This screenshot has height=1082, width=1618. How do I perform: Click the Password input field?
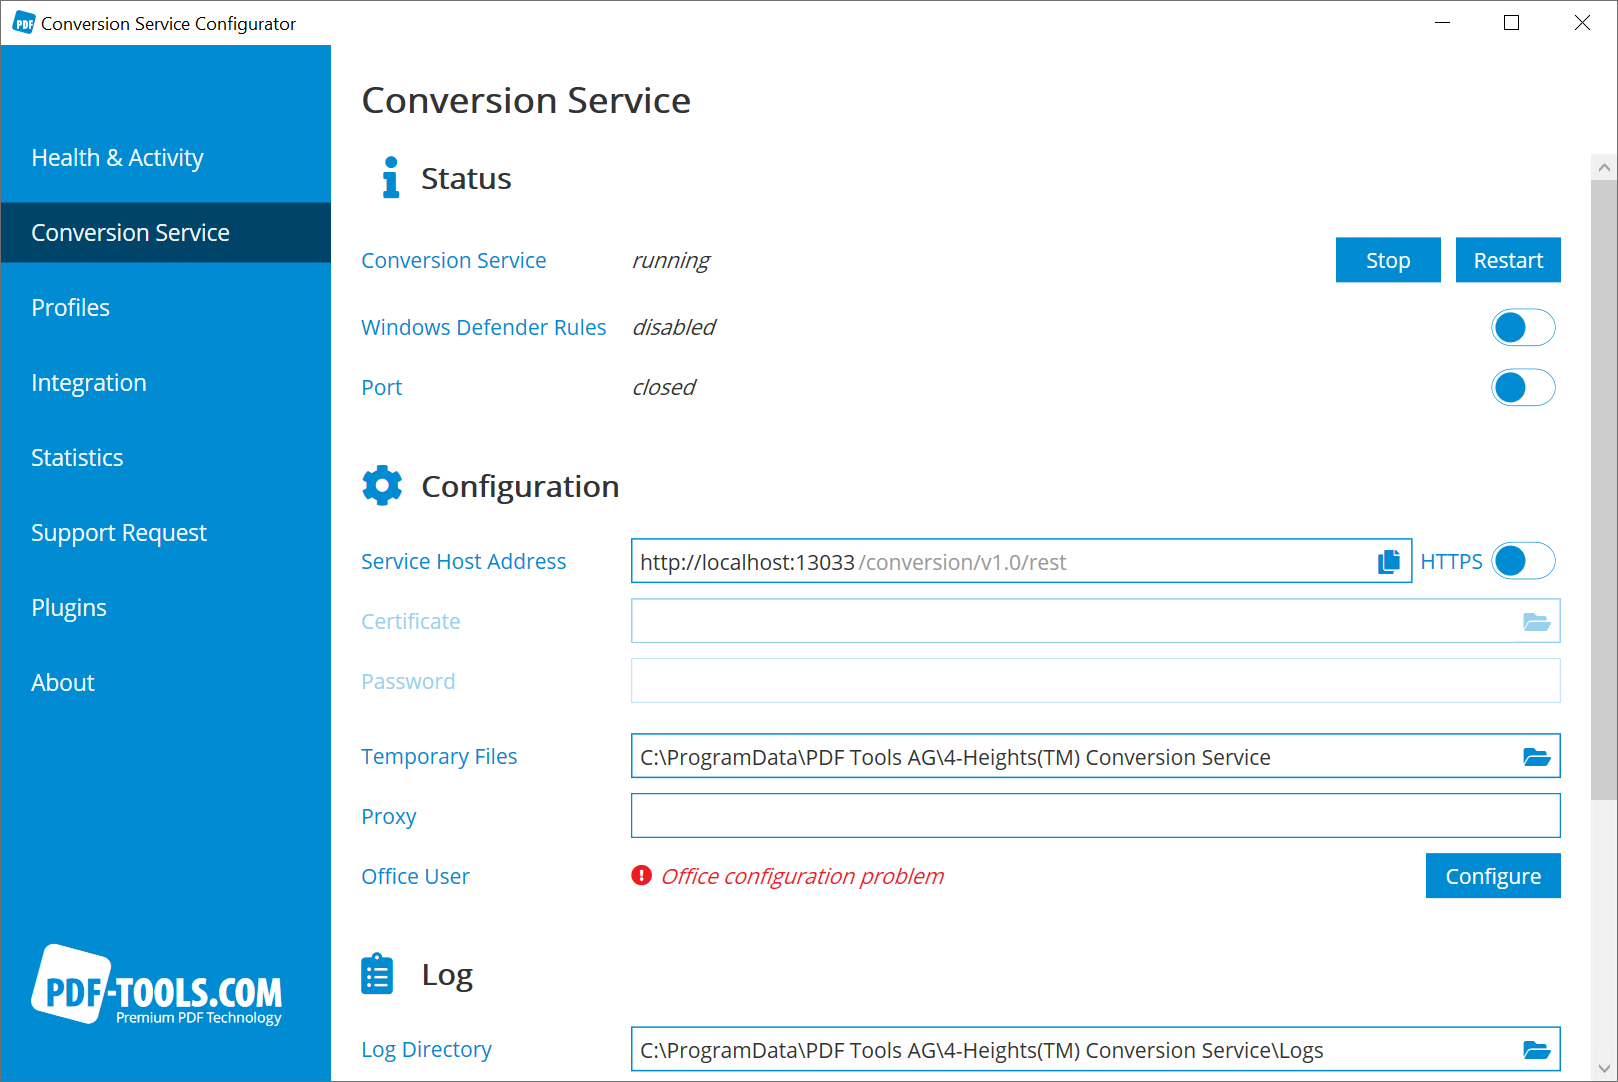point(1096,681)
